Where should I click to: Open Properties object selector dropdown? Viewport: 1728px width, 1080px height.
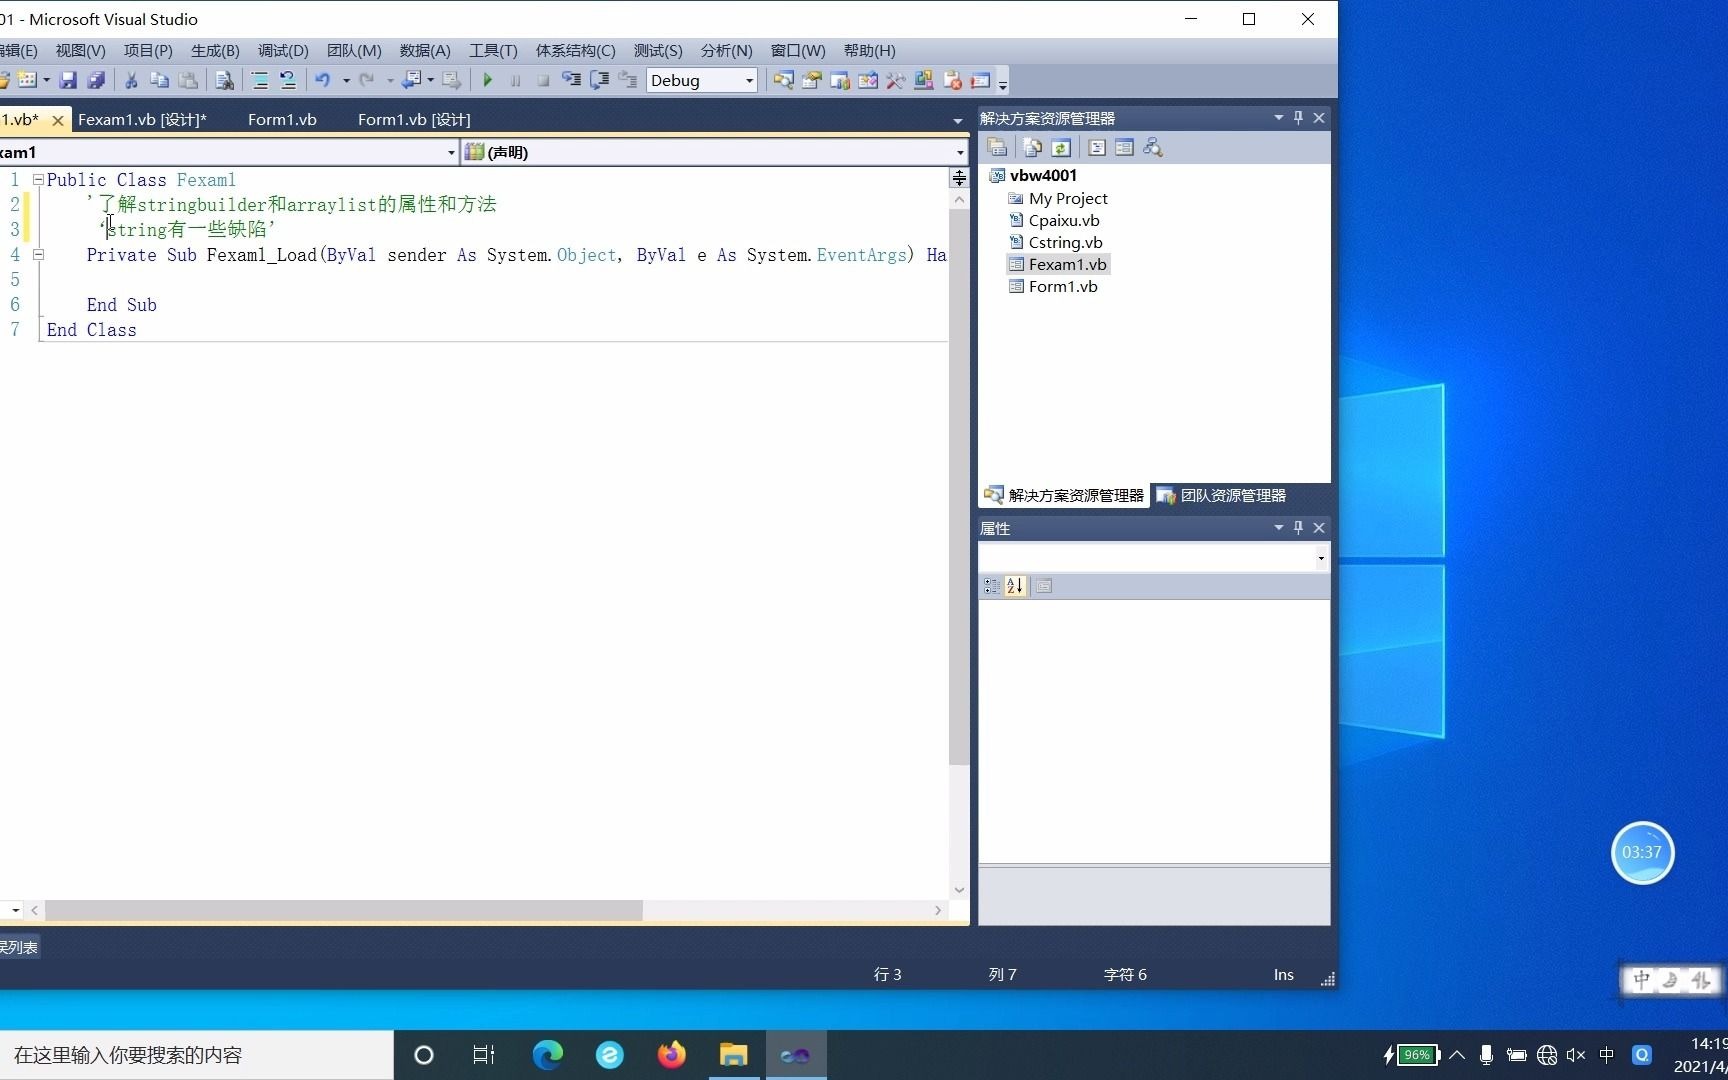(1321, 558)
